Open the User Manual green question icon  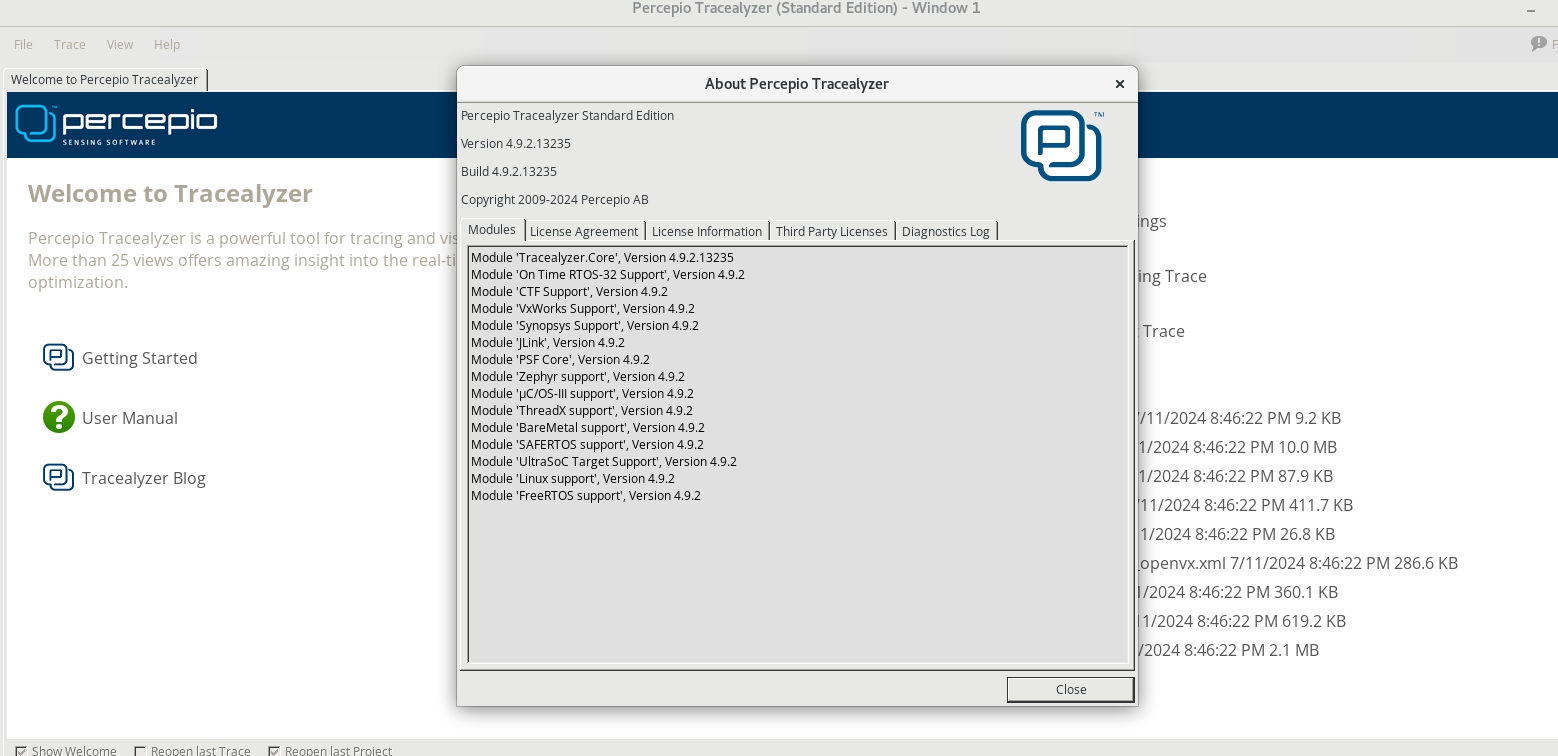(x=58, y=417)
